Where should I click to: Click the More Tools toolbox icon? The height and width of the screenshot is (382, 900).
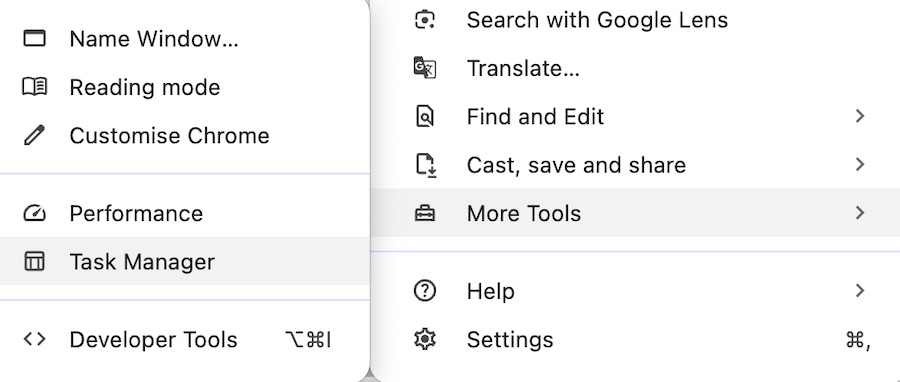click(425, 213)
